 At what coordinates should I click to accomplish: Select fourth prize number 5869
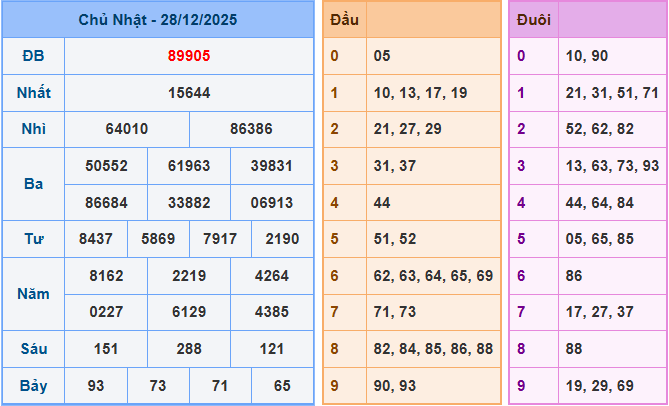pyautogui.click(x=158, y=240)
